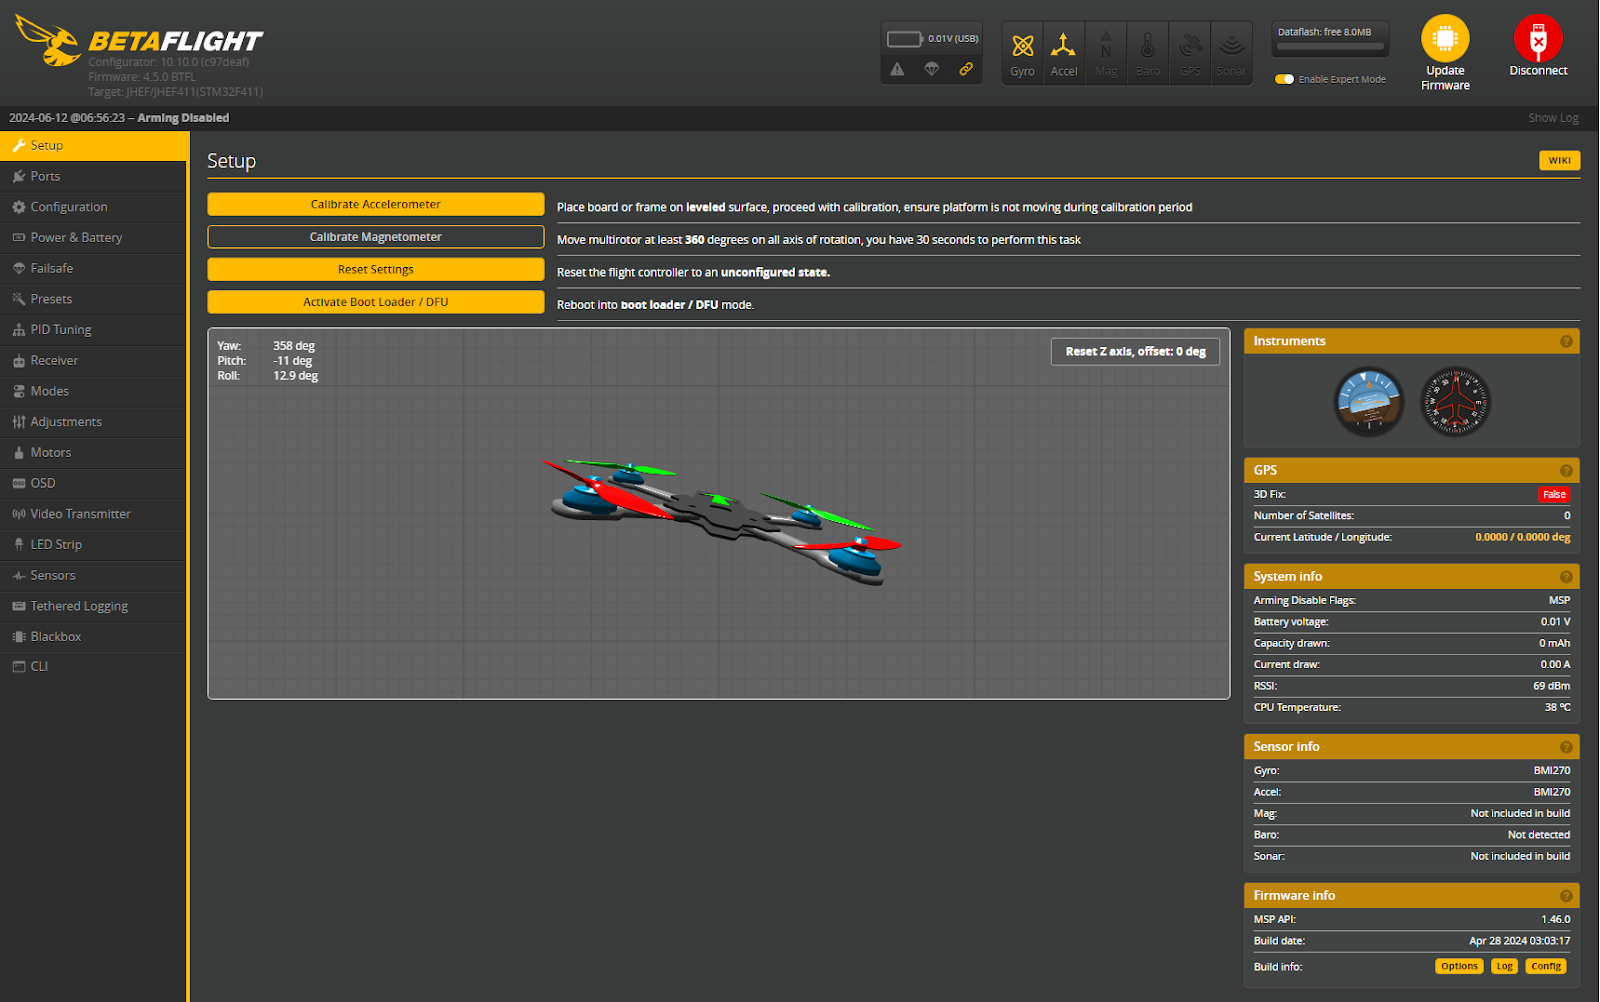Open the Configuration tab

pos(93,207)
